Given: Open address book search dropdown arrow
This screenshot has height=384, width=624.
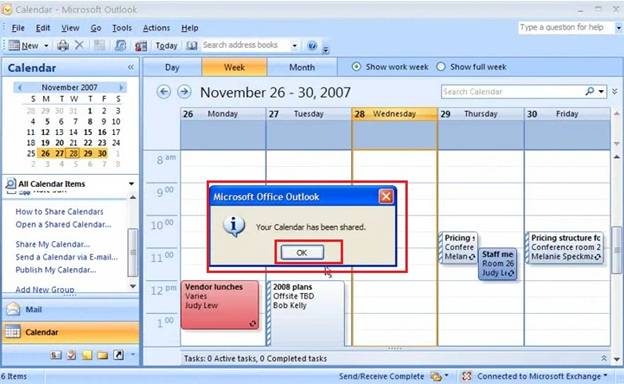Looking at the screenshot, I should click(294, 46).
